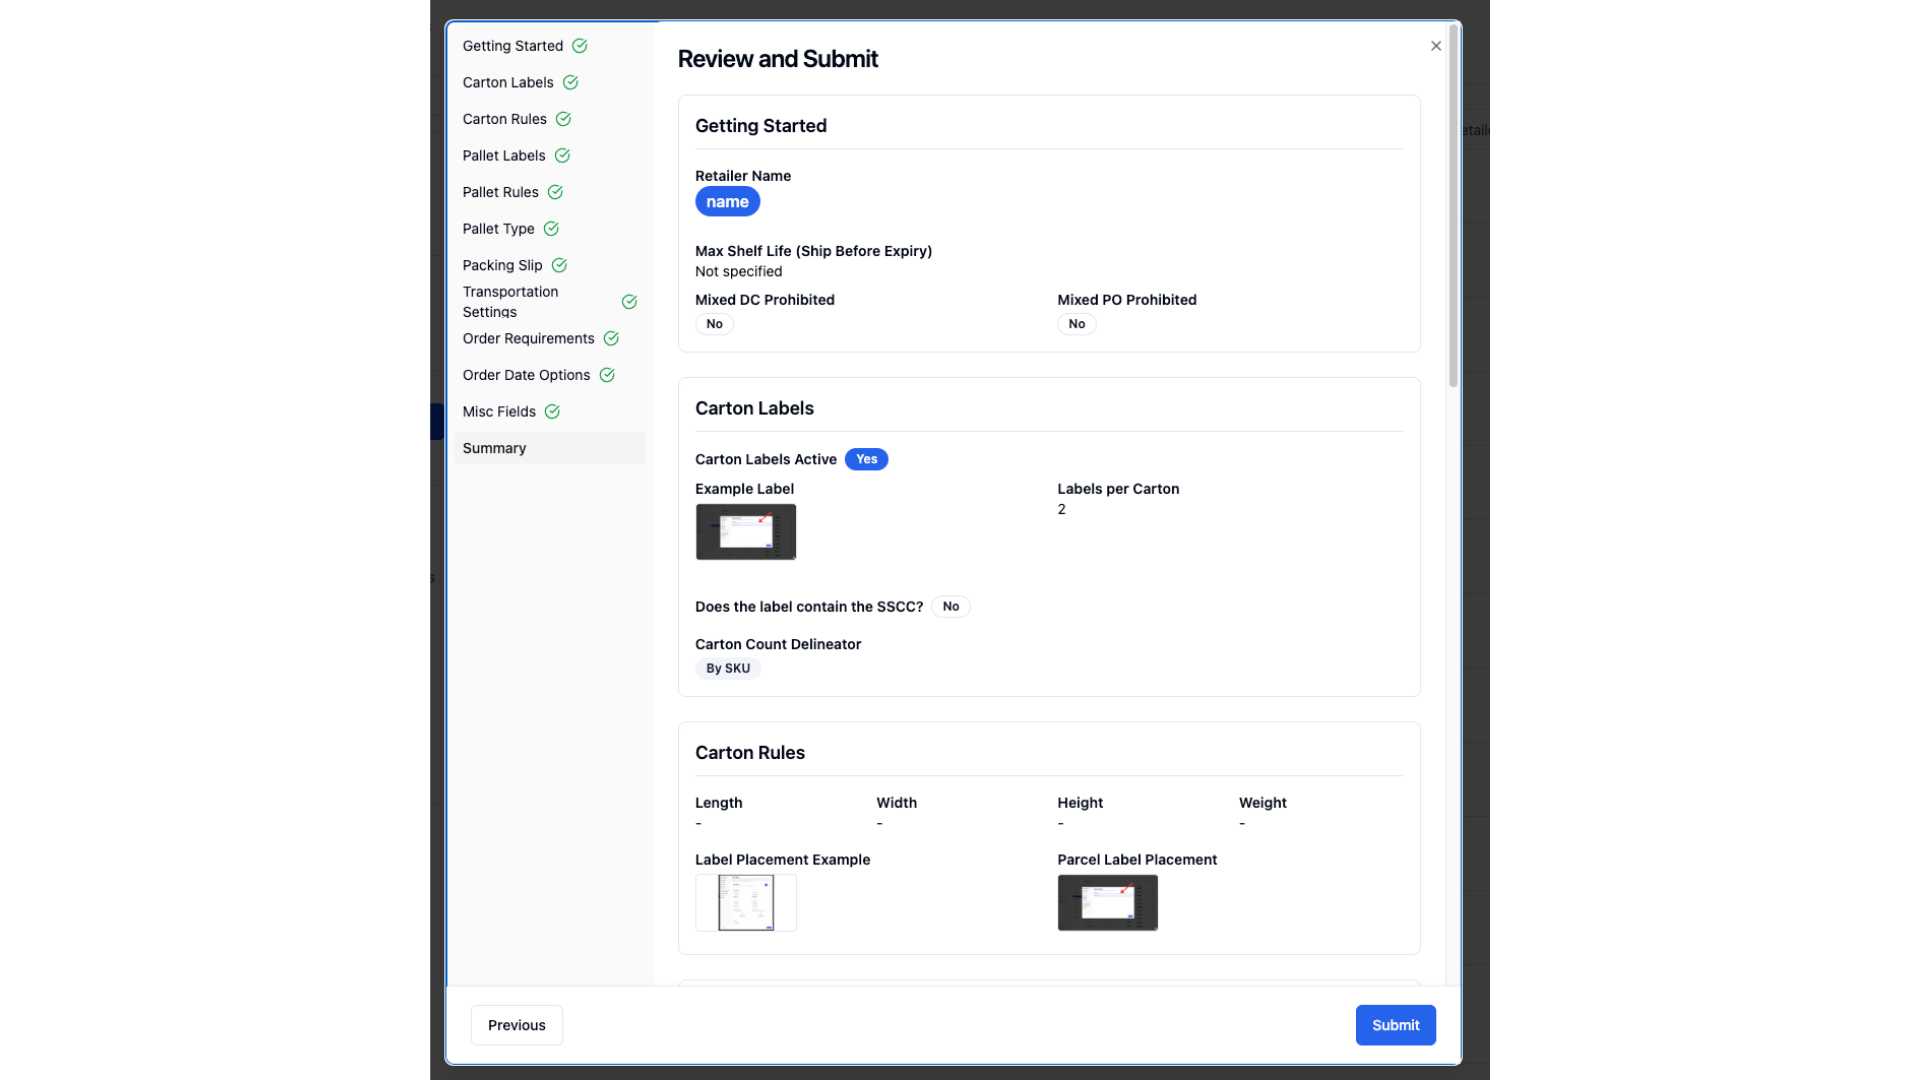Image resolution: width=1920 pixels, height=1080 pixels.
Task: Click the Misc Fields completed check icon
Action: (552, 412)
